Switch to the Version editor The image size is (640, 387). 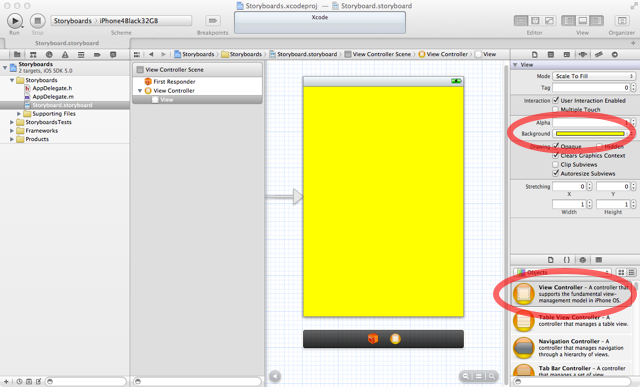coord(549,20)
